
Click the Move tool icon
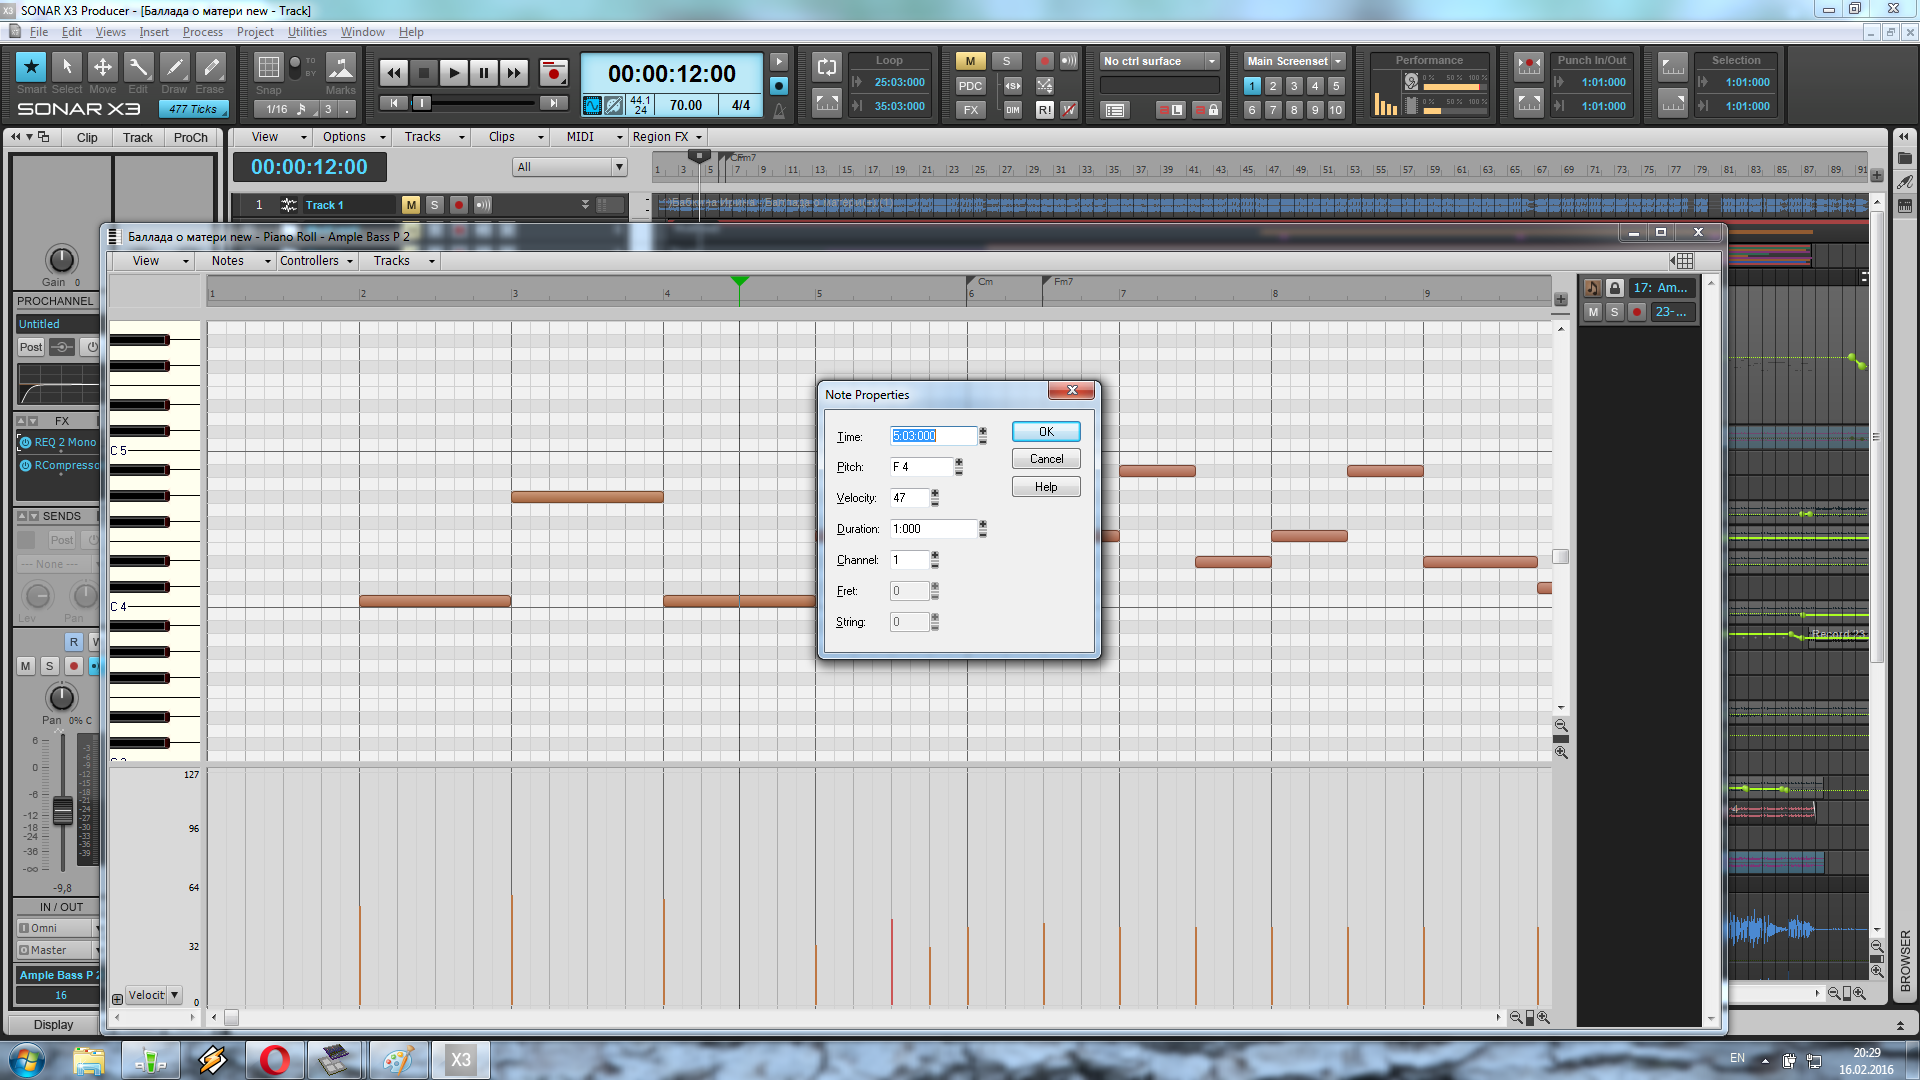[x=102, y=68]
